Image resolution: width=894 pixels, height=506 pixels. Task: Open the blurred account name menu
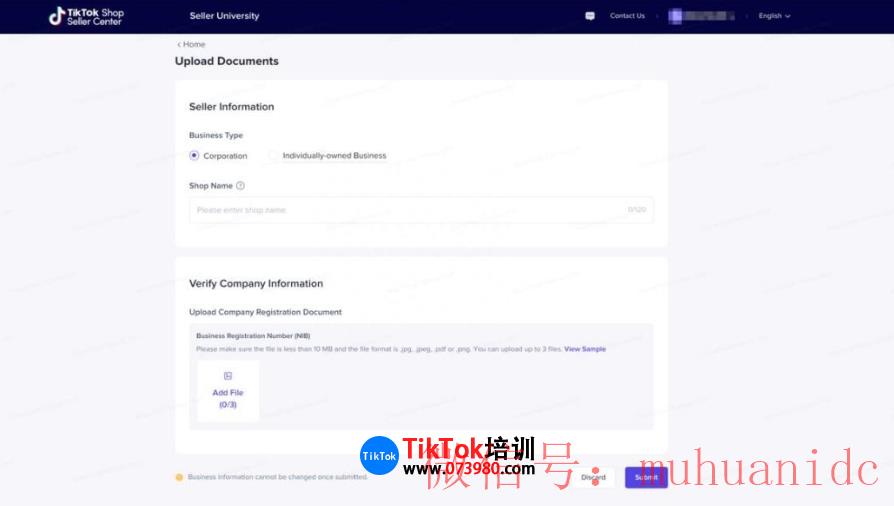[707, 16]
